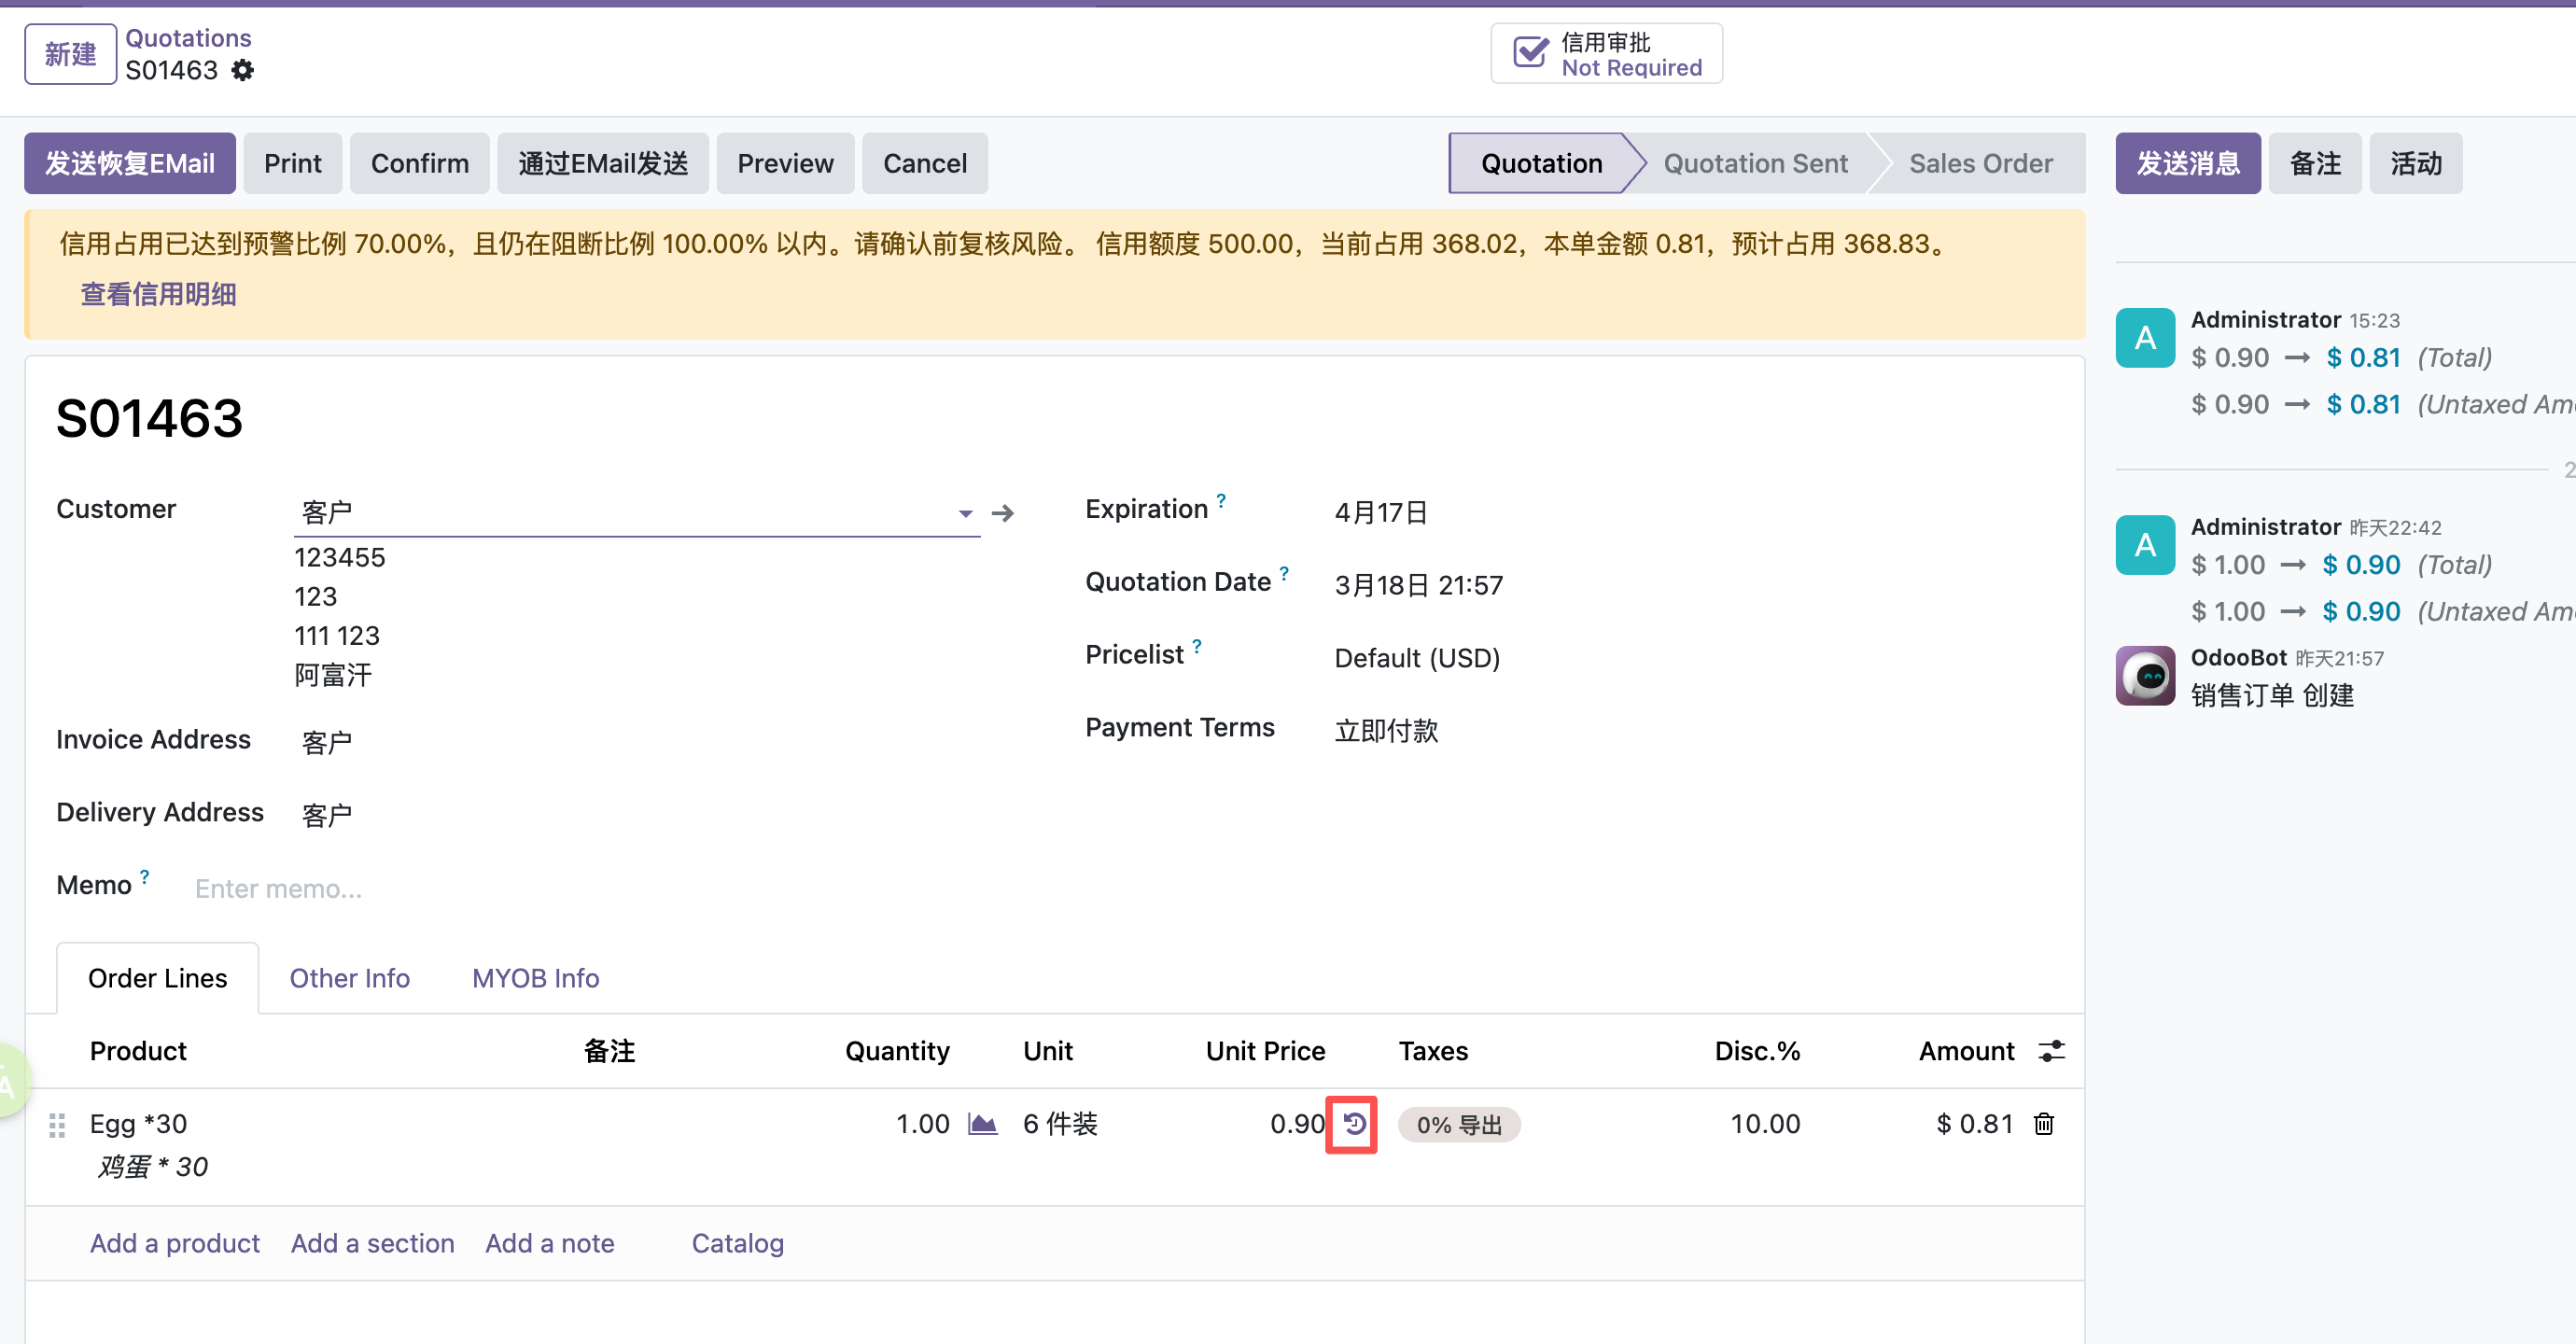This screenshot has width=2576, height=1344.
Task: Click the 销售订单 创建 log message
Action: [2272, 695]
